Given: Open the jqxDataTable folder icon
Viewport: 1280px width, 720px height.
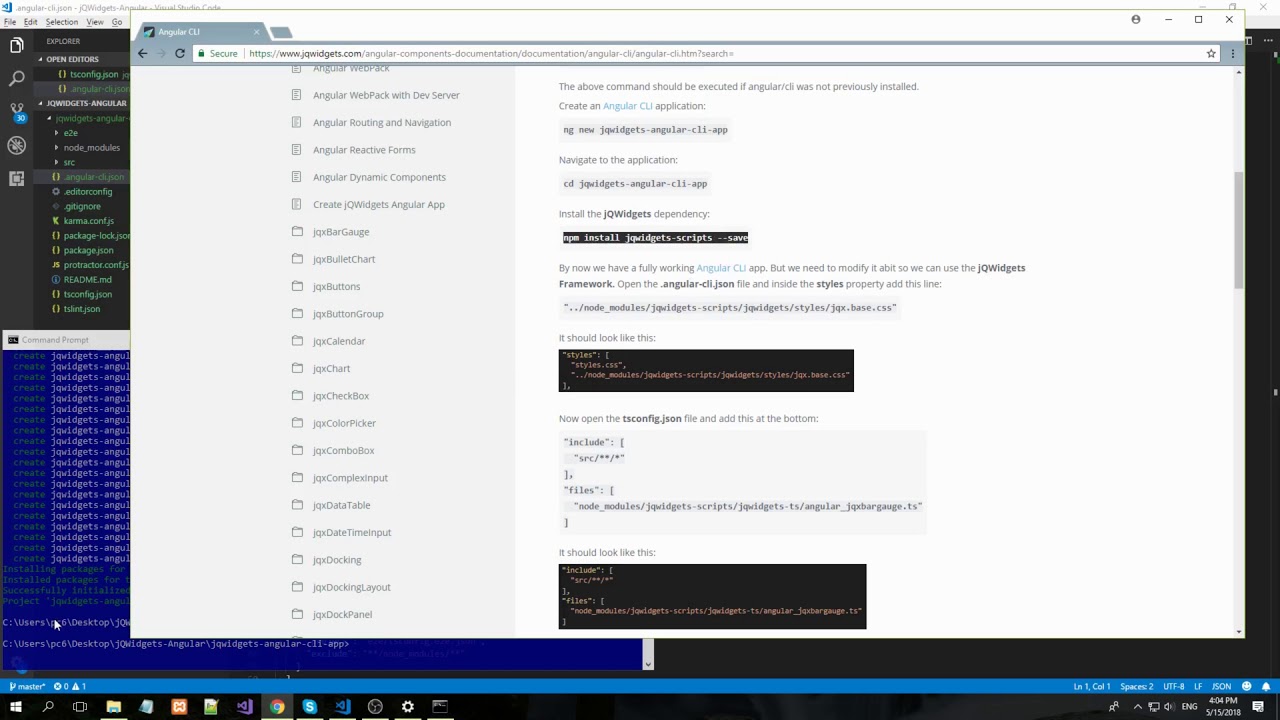Looking at the screenshot, I should point(297,505).
